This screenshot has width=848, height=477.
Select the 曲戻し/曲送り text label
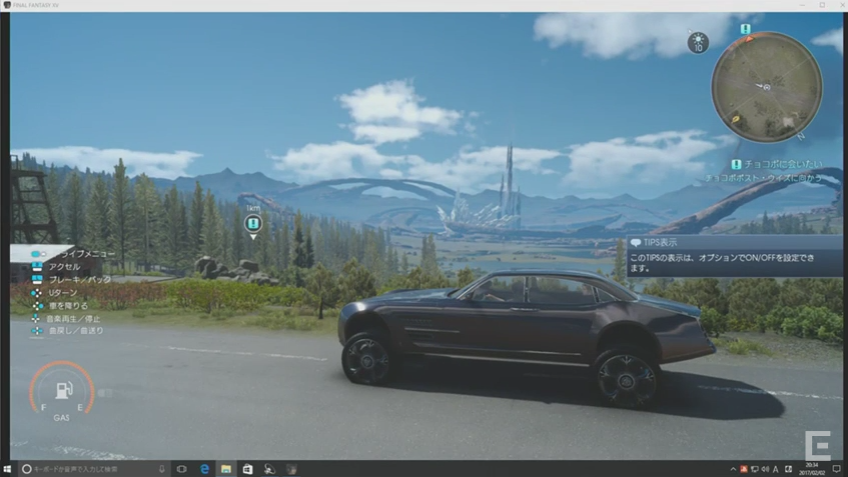pyautogui.click(x=76, y=330)
